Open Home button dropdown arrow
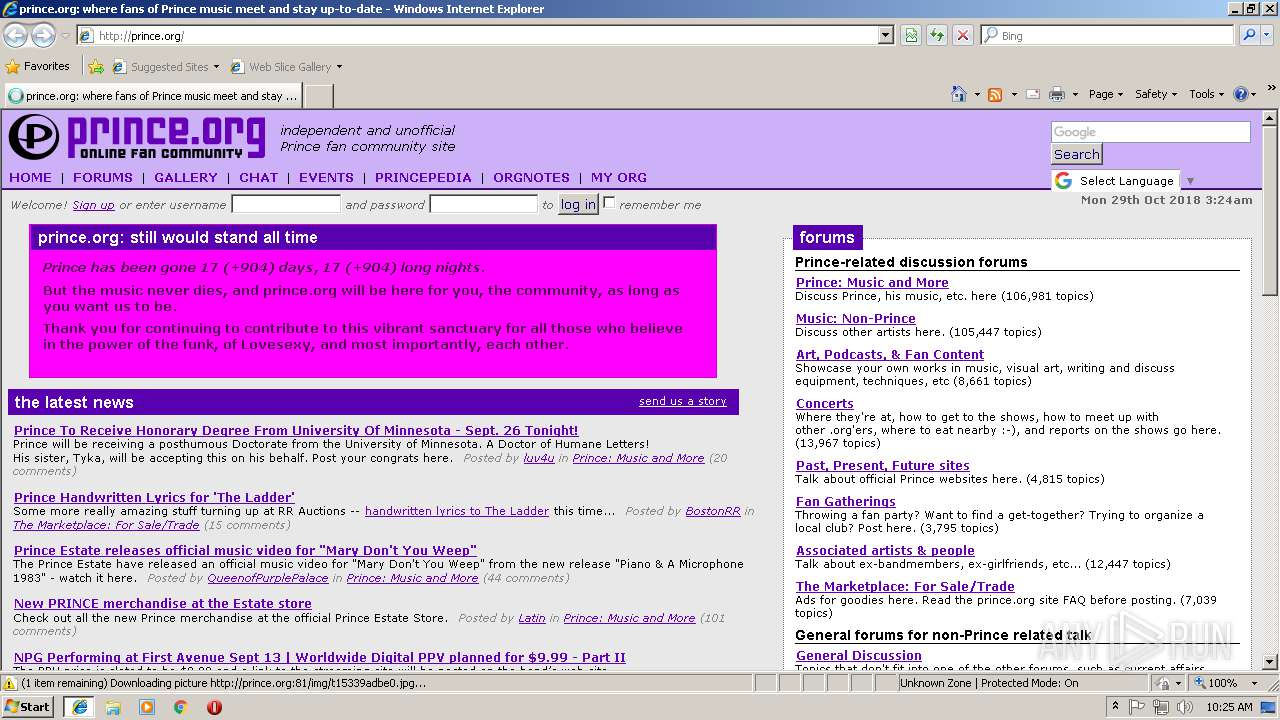Viewport: 1280px width, 720px height. (977, 94)
